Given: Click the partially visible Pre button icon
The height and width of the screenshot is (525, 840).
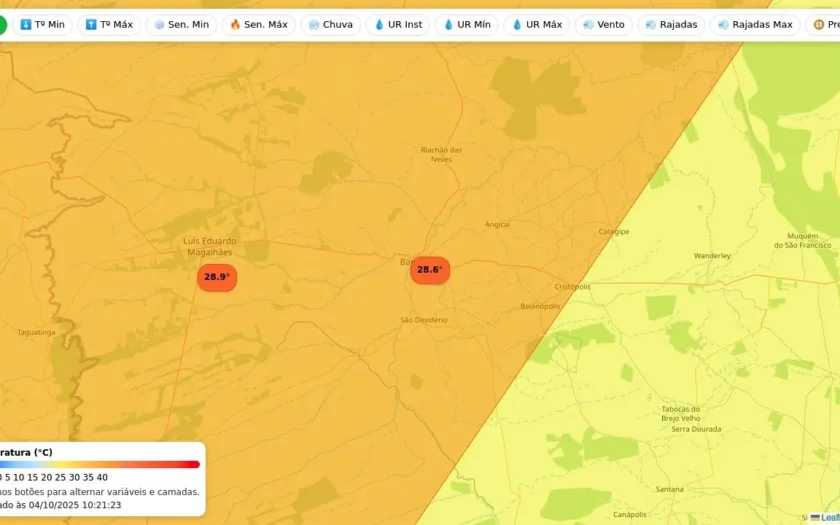Looking at the screenshot, I should (819, 25).
